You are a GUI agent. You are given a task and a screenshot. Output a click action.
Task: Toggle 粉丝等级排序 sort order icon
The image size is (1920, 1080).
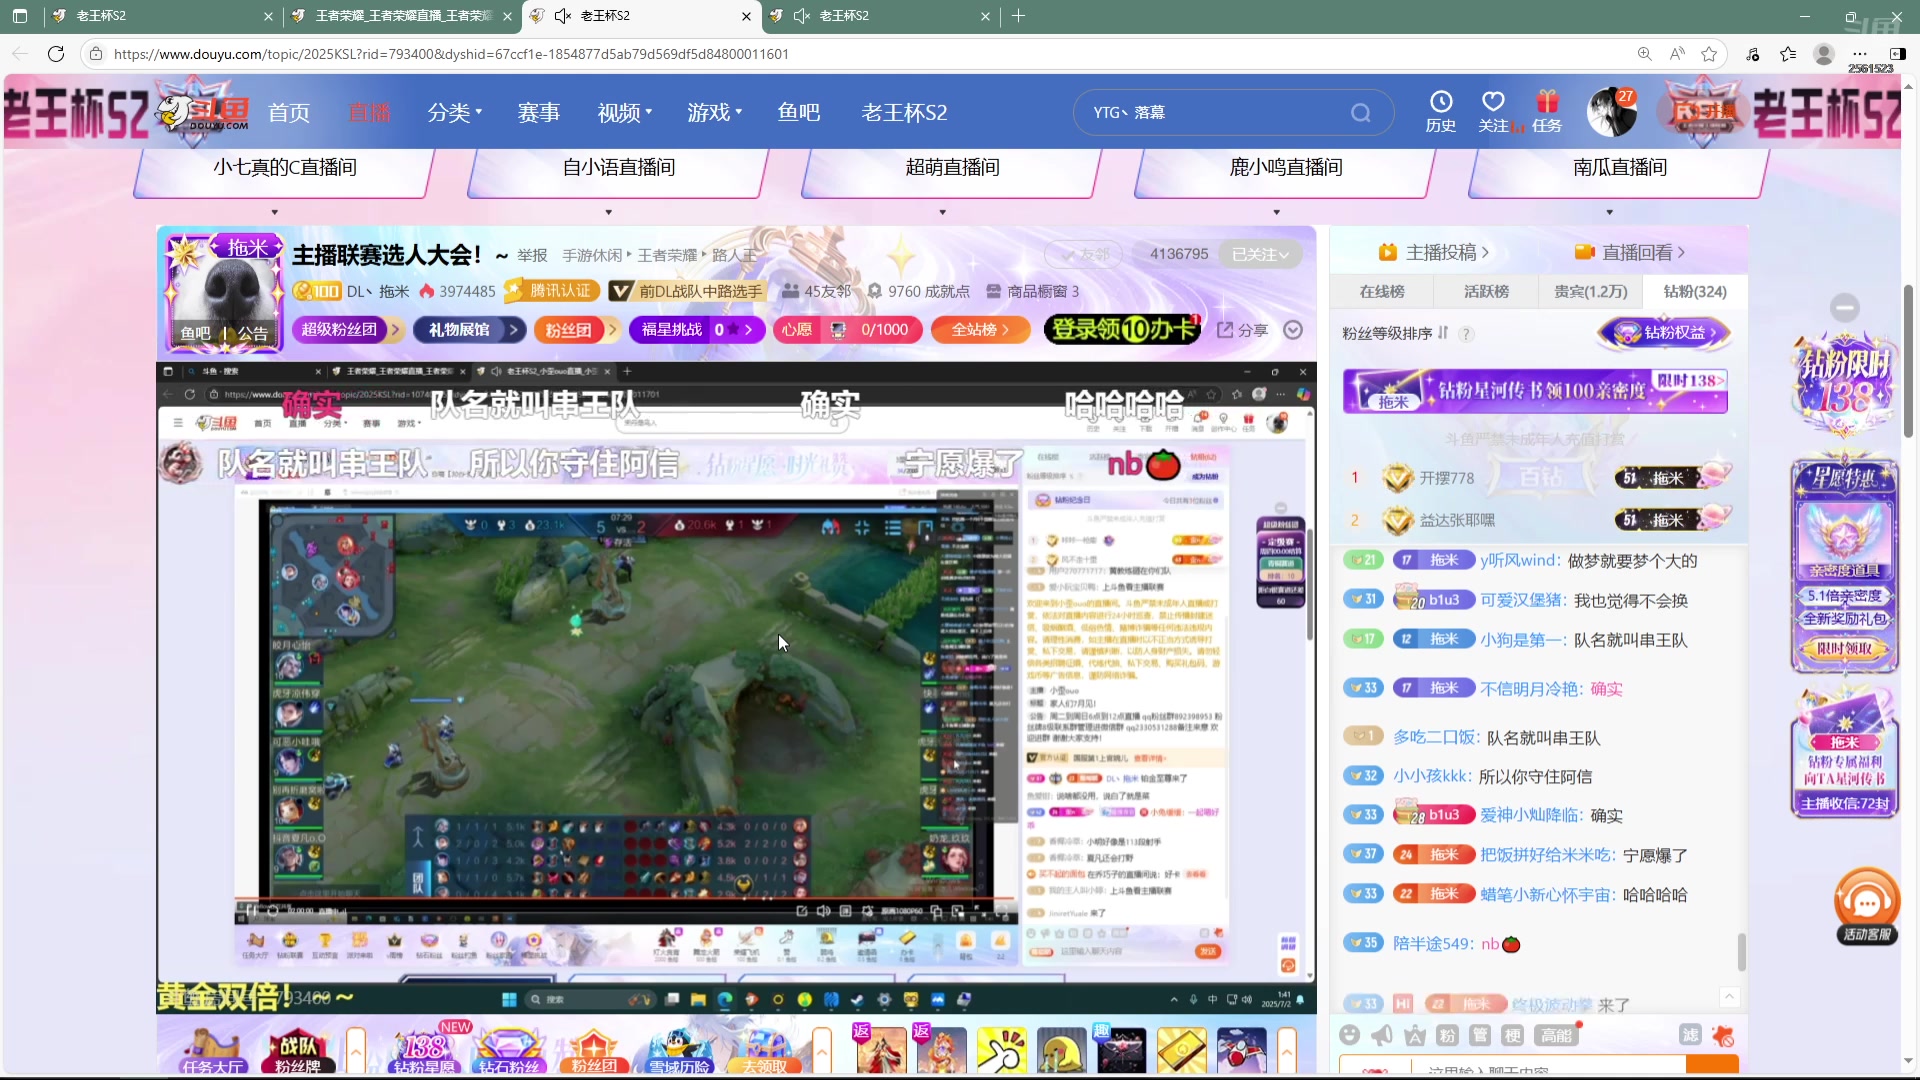click(1442, 333)
